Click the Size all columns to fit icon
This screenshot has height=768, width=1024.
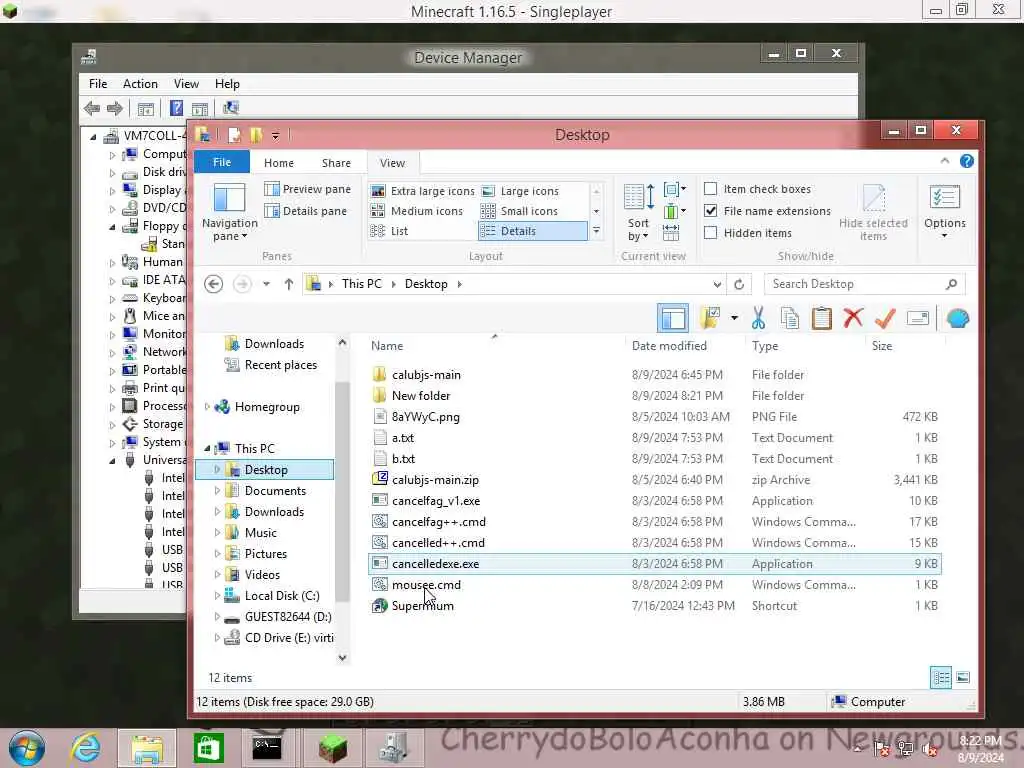click(x=671, y=232)
